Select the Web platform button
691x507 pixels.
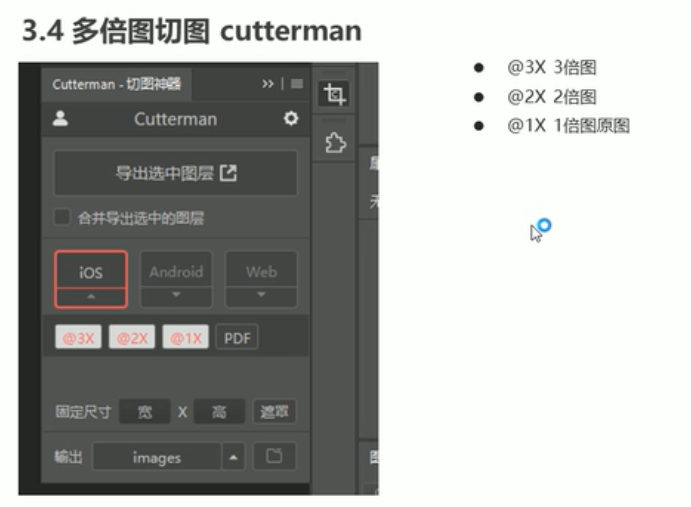[x=261, y=270]
